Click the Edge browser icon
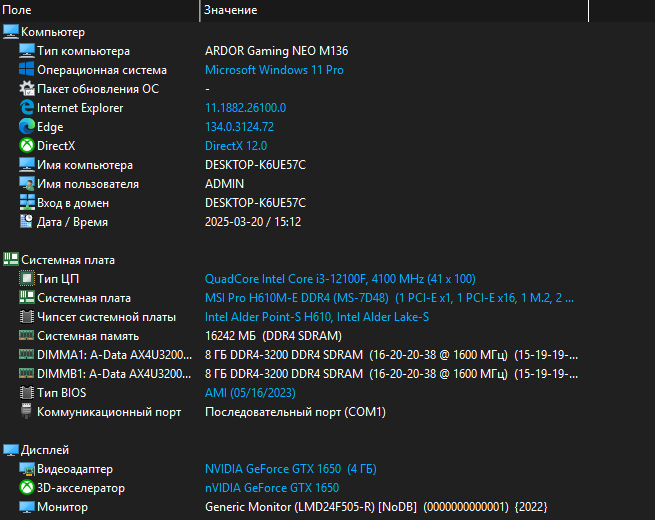 click(x=27, y=127)
